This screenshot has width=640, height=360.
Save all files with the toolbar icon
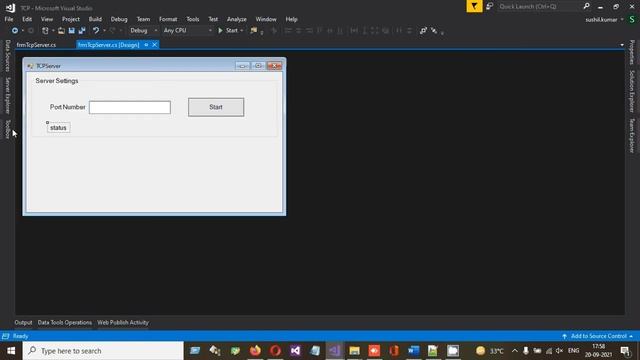82,31
